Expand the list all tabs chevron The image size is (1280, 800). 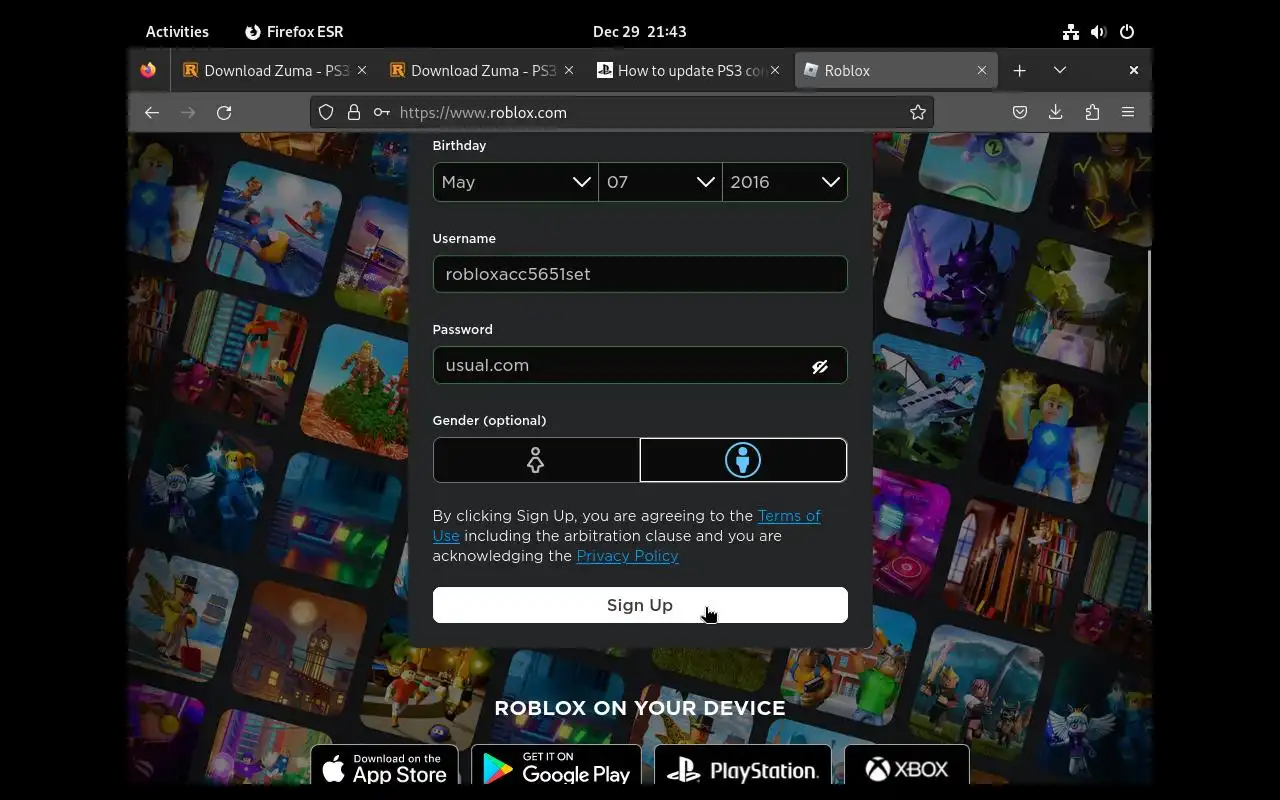tap(1060, 70)
